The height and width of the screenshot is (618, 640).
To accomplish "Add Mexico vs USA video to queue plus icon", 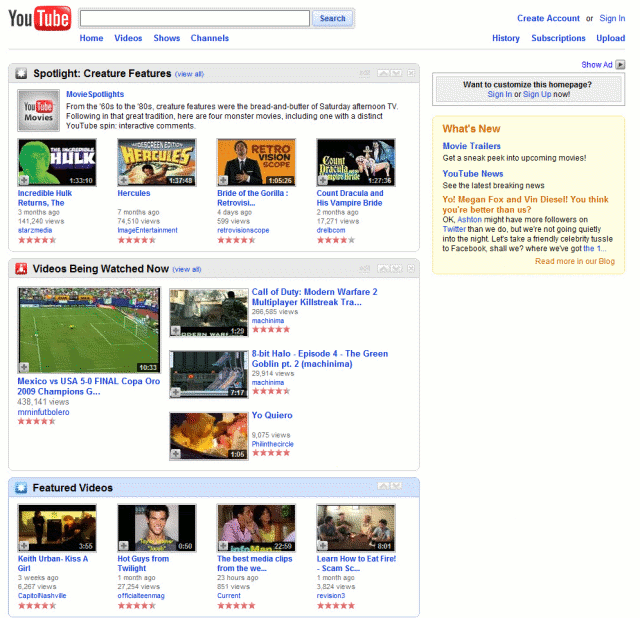I will point(24,367).
